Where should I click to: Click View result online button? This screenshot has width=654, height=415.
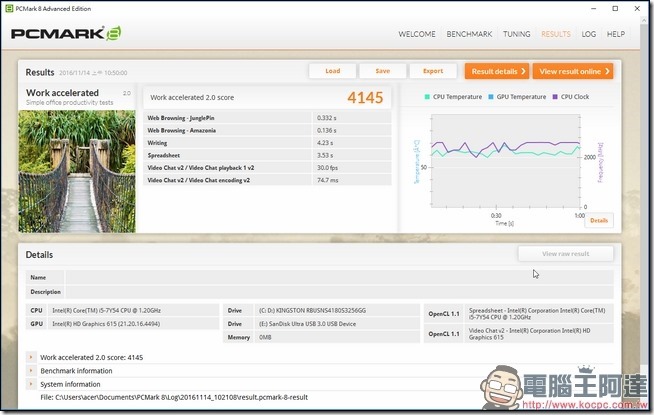(573, 71)
